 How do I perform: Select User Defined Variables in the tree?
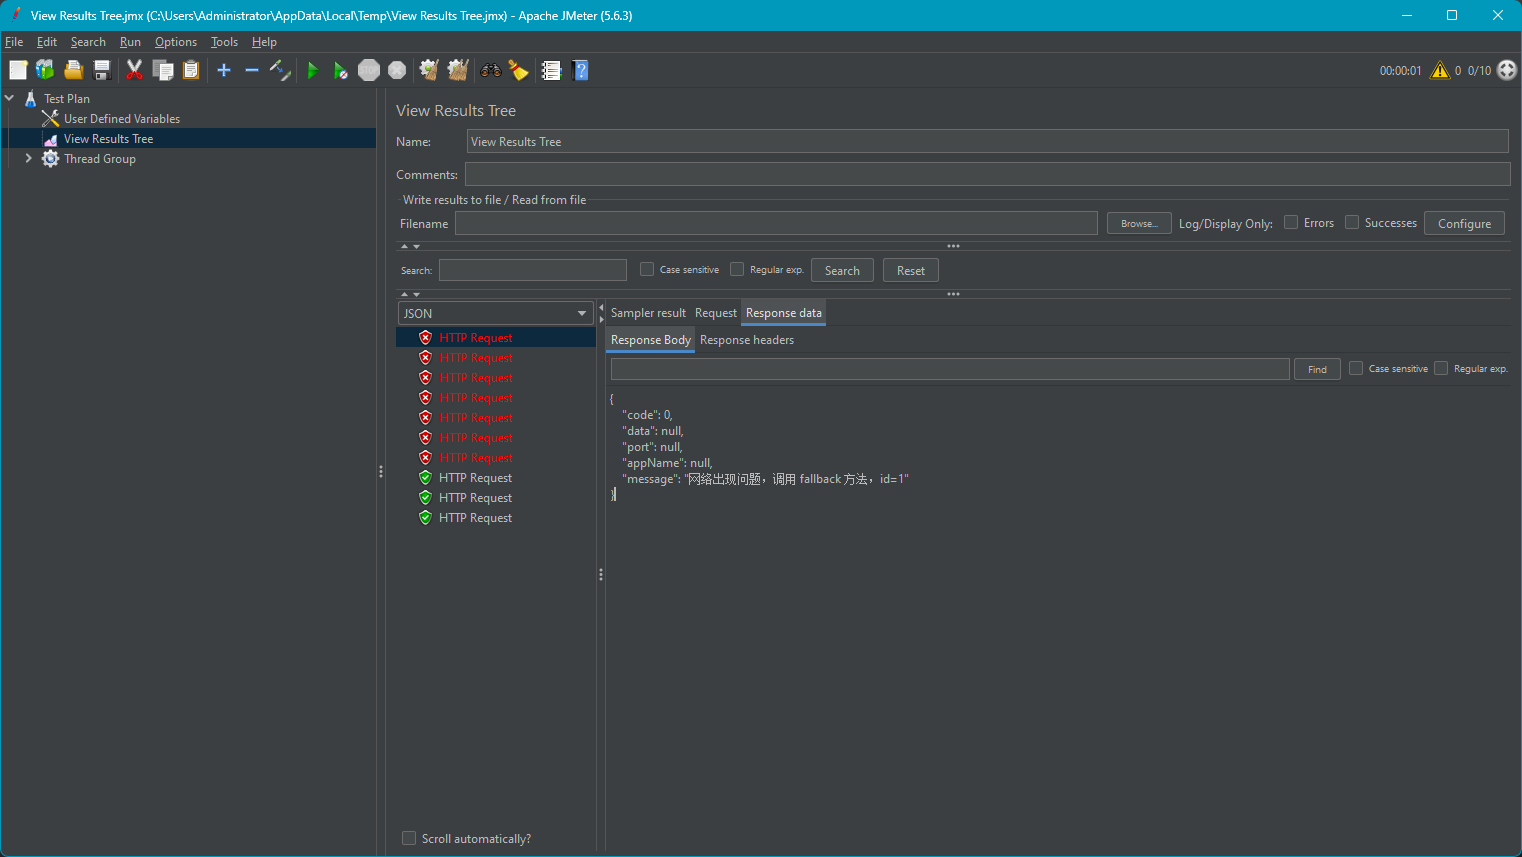[122, 118]
